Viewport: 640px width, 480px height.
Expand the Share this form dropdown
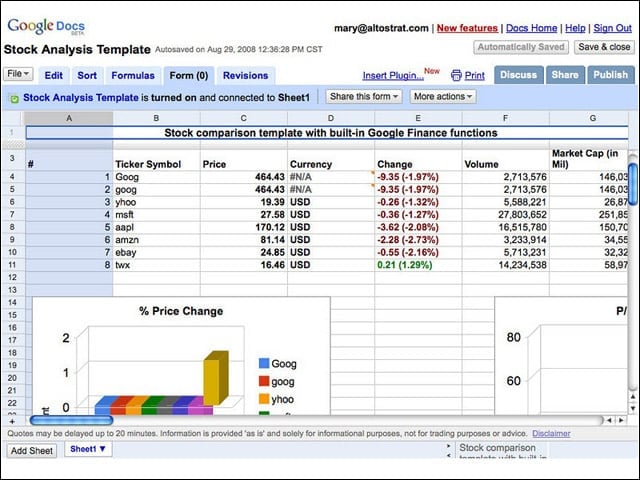(364, 97)
